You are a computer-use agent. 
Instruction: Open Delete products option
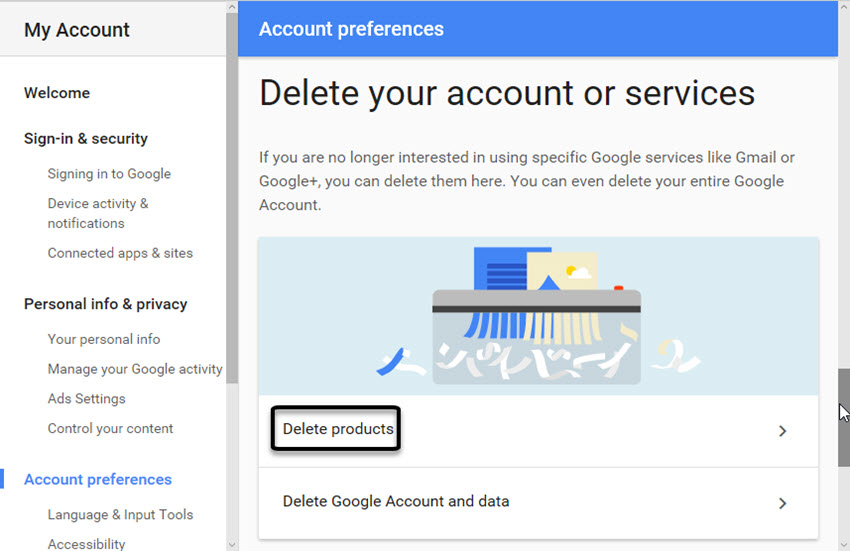pyautogui.click(x=338, y=429)
